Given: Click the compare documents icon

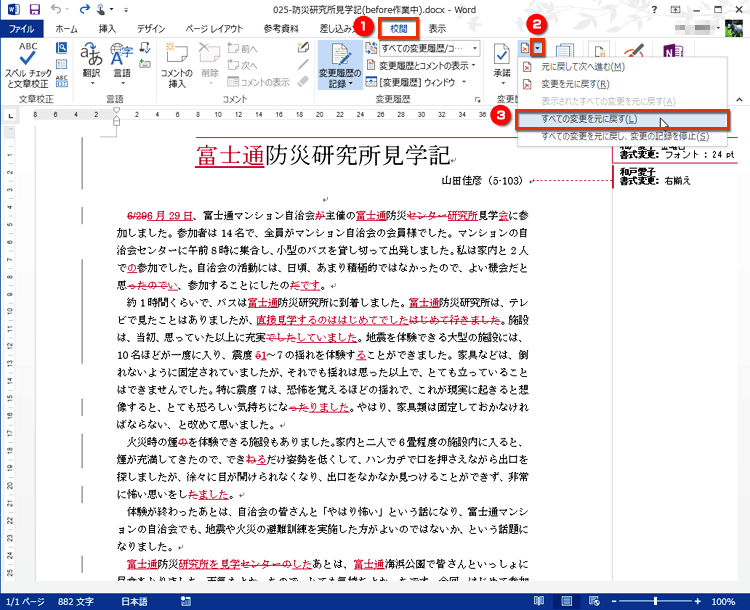Looking at the screenshot, I should point(564,51).
